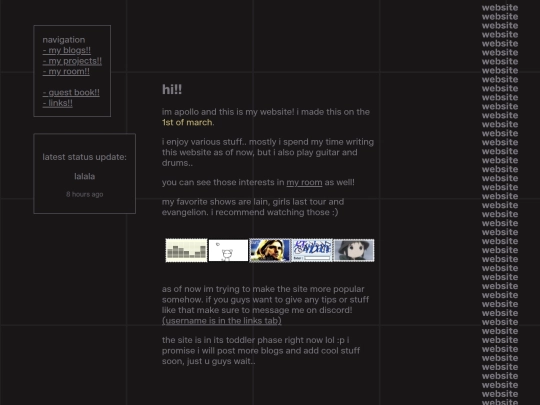Click the '8 hours ago' timestamp
This screenshot has height=405, width=540.
pos(84,194)
